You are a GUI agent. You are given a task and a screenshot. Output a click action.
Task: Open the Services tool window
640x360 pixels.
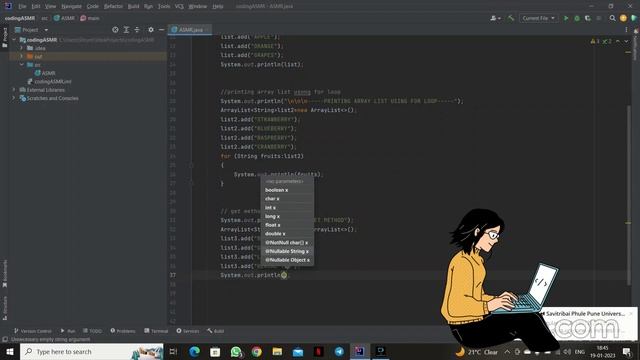188,331
